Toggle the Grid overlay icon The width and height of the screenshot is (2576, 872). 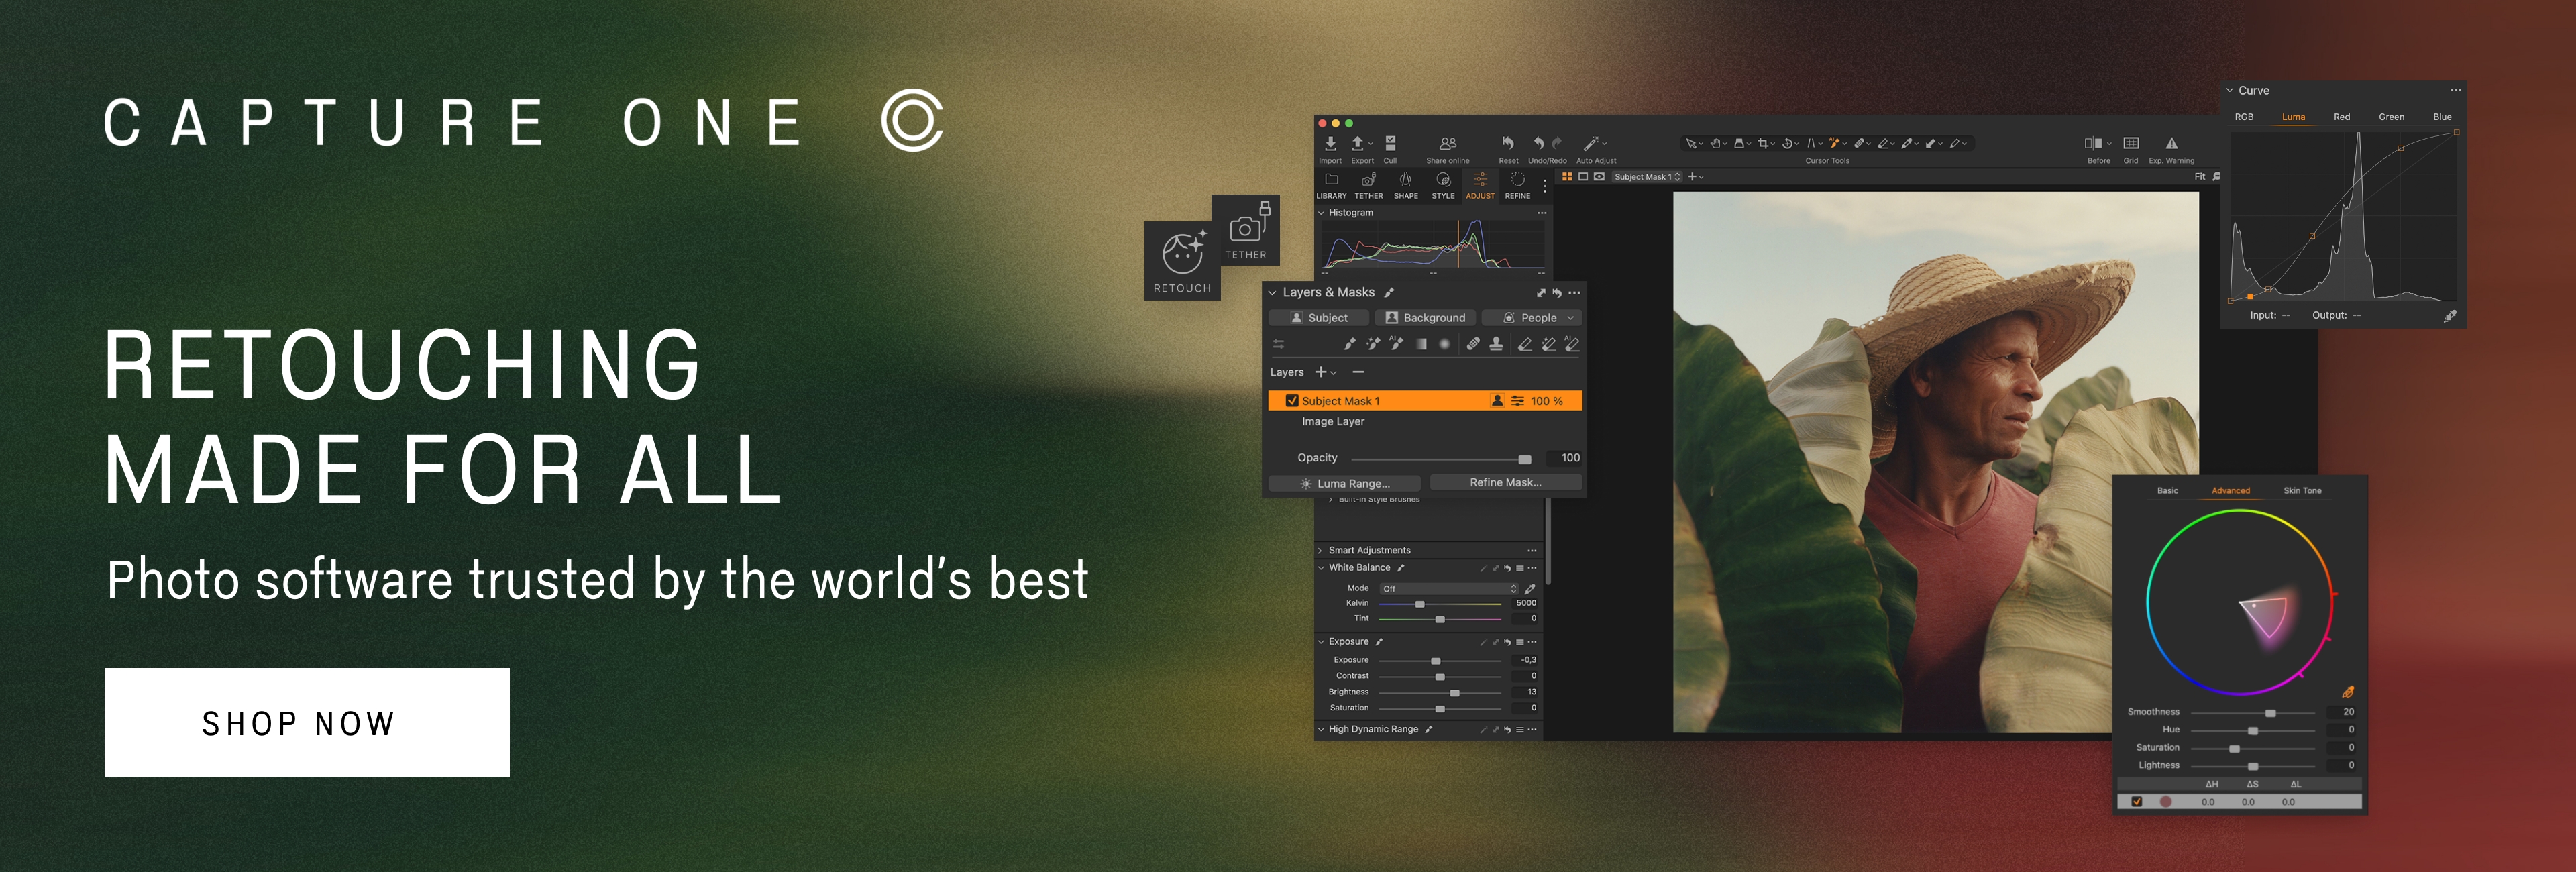pyautogui.click(x=2131, y=143)
